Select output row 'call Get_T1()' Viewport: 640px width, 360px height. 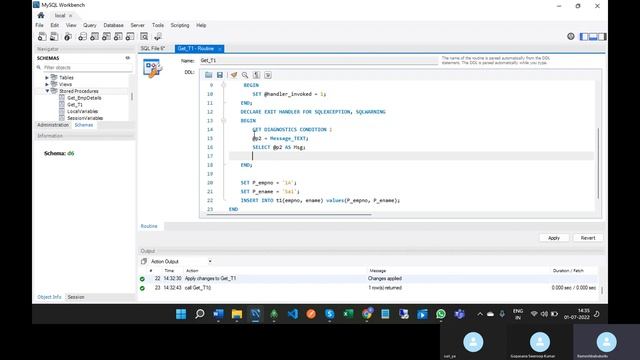tap(369, 288)
